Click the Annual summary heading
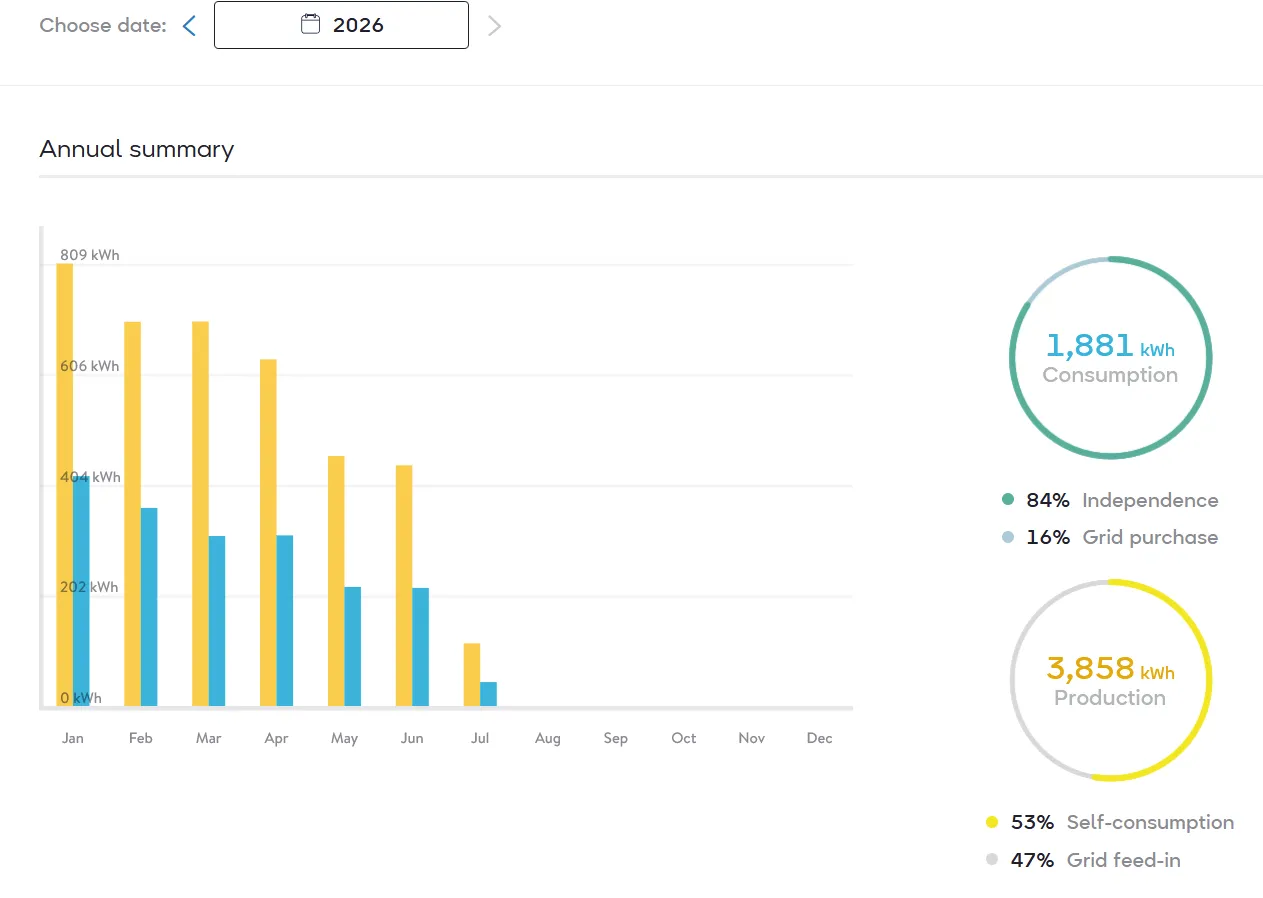Image resolution: width=1263 pixels, height=898 pixels. [x=137, y=149]
